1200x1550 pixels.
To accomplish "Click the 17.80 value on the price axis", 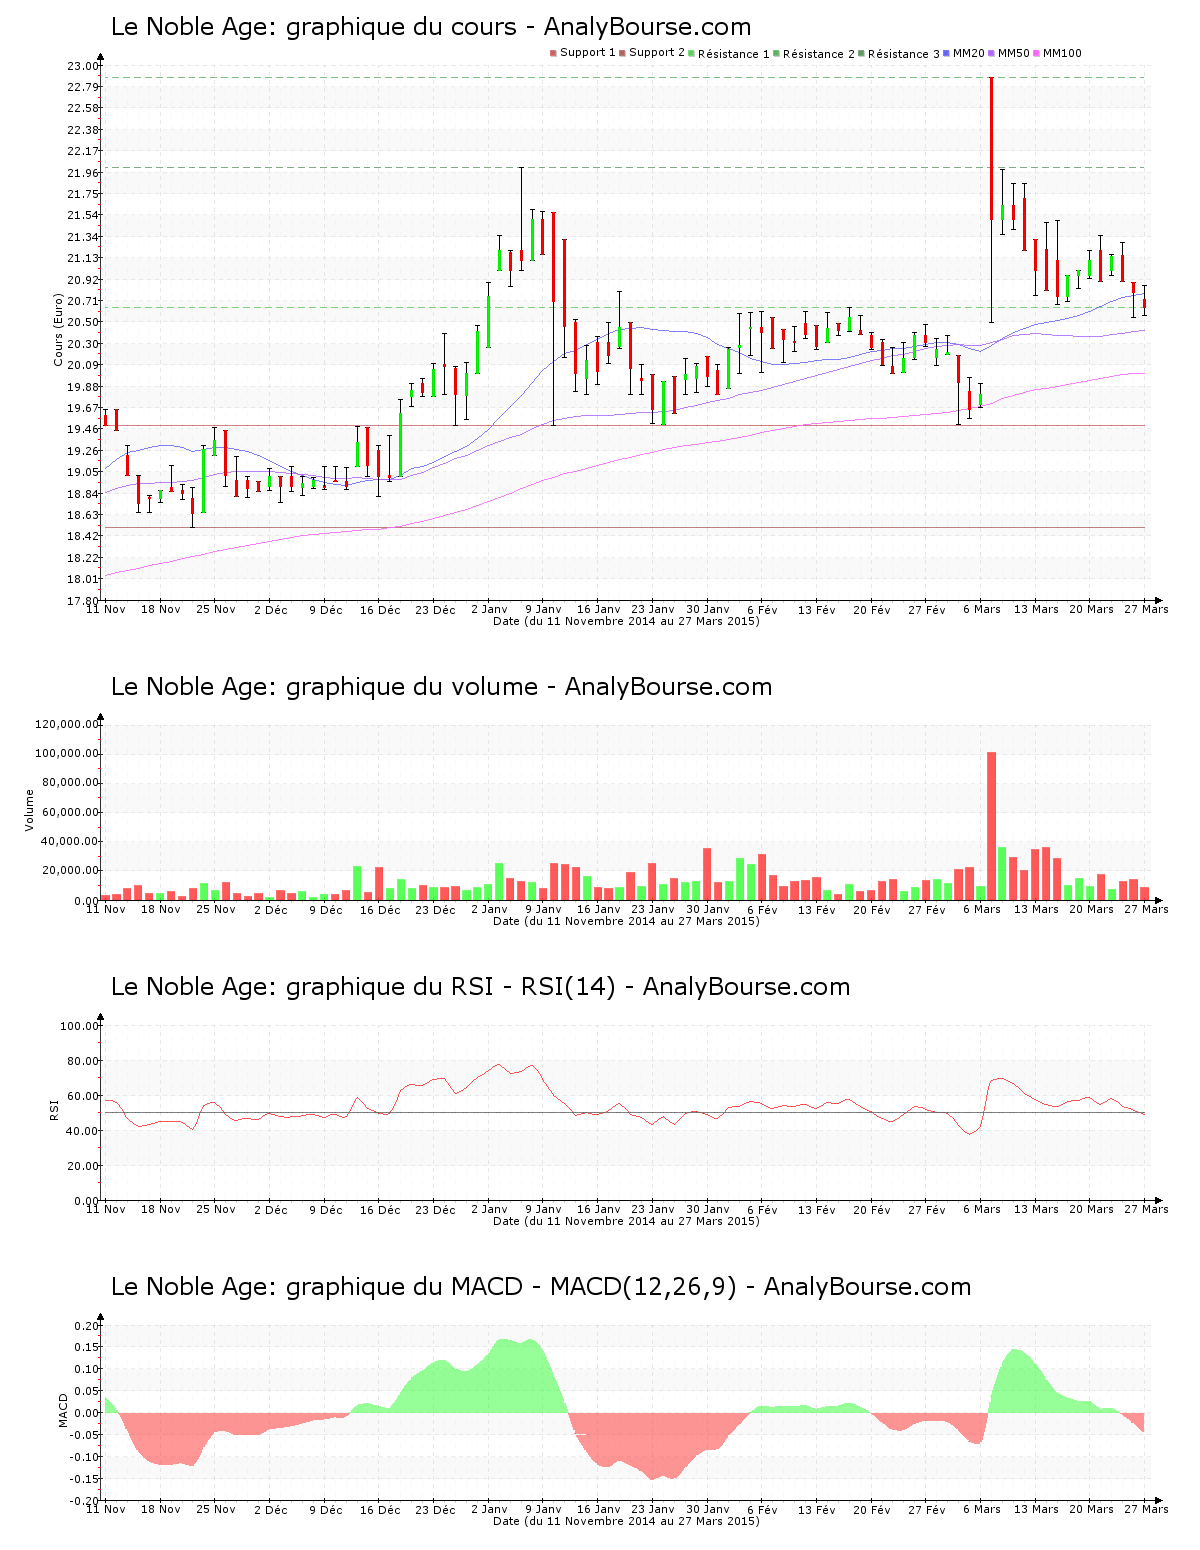I will click(83, 601).
